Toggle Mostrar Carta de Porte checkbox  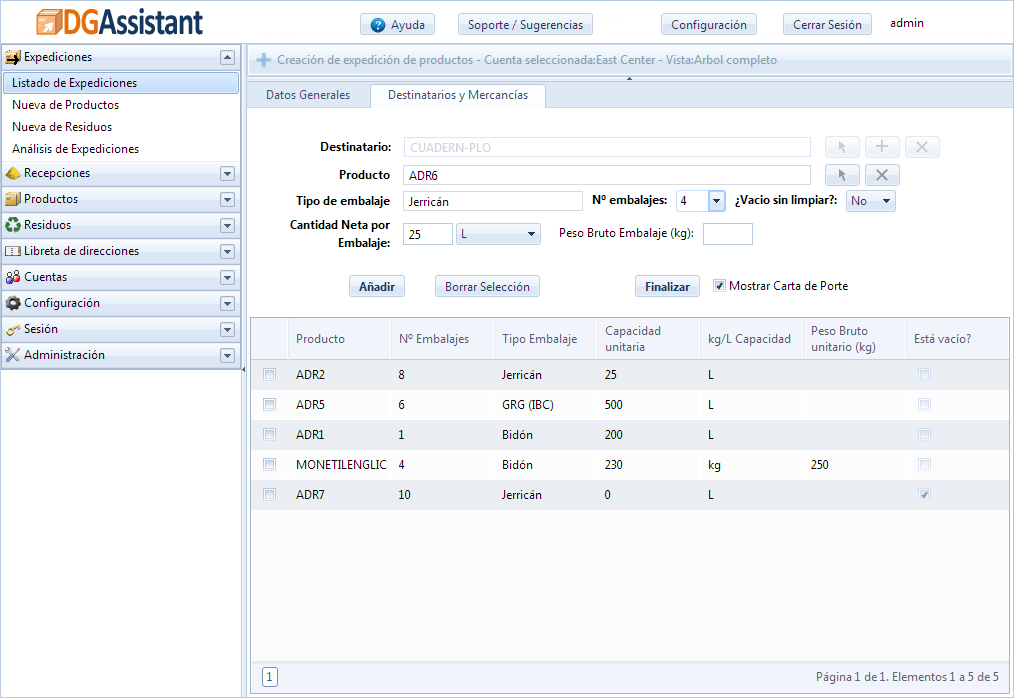(719, 285)
